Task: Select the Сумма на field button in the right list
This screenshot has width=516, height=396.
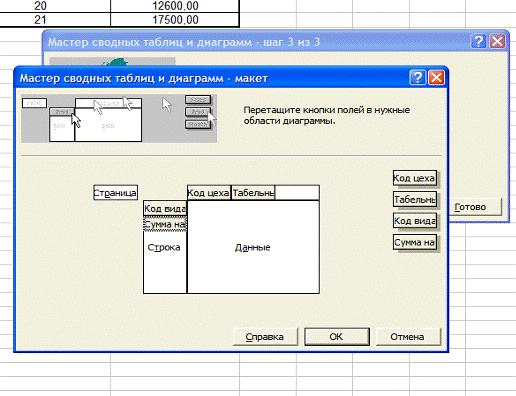Action: tap(415, 242)
